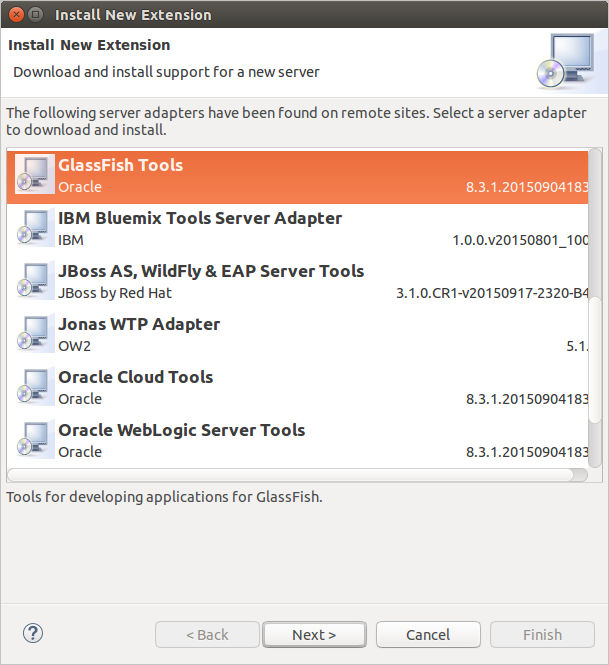Click the 'IBM' vendor label
The height and width of the screenshot is (665, 609).
[x=71, y=240]
